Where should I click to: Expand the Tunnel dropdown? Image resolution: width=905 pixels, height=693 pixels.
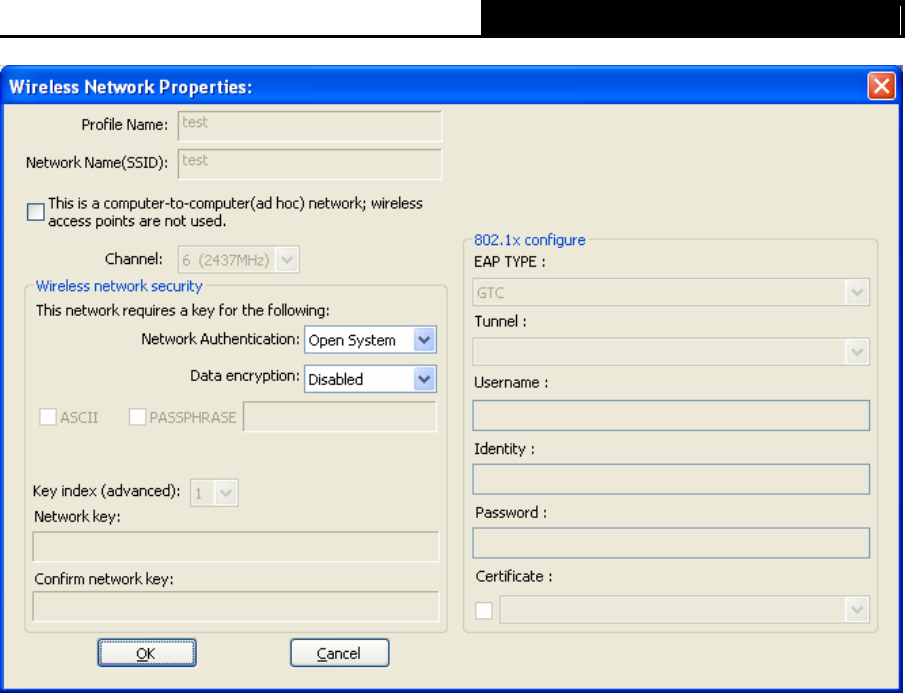click(671, 352)
